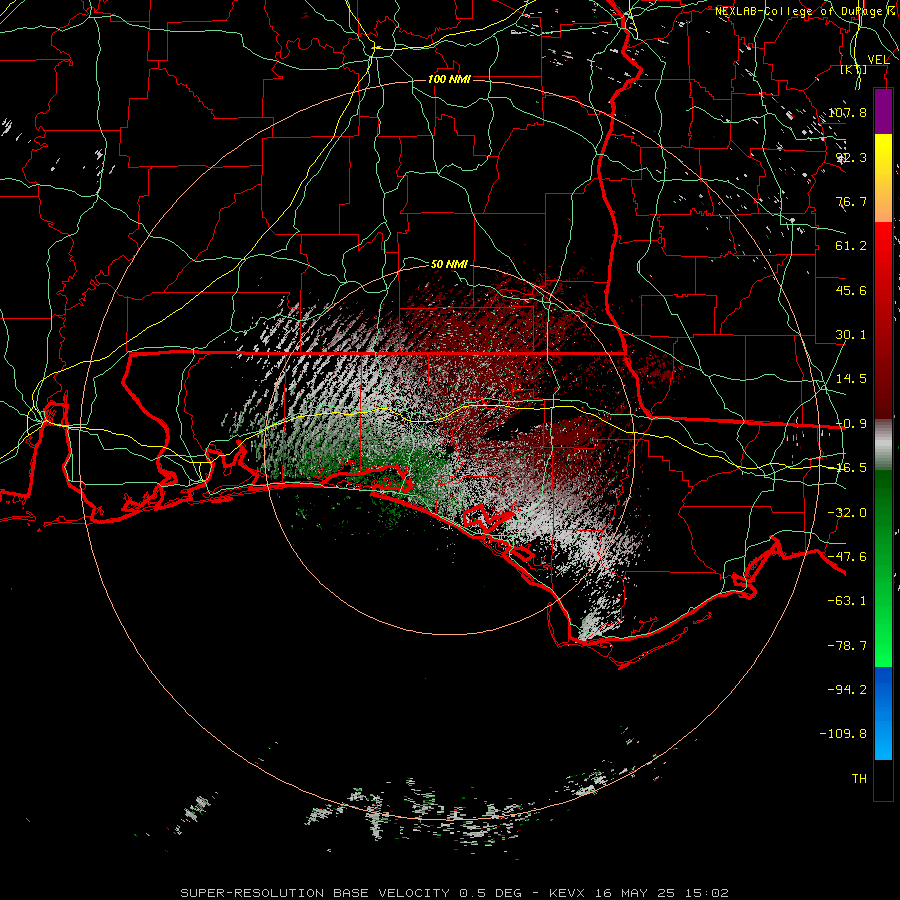
Task: Select the -0.9 velocity scale label
Action: tap(851, 424)
